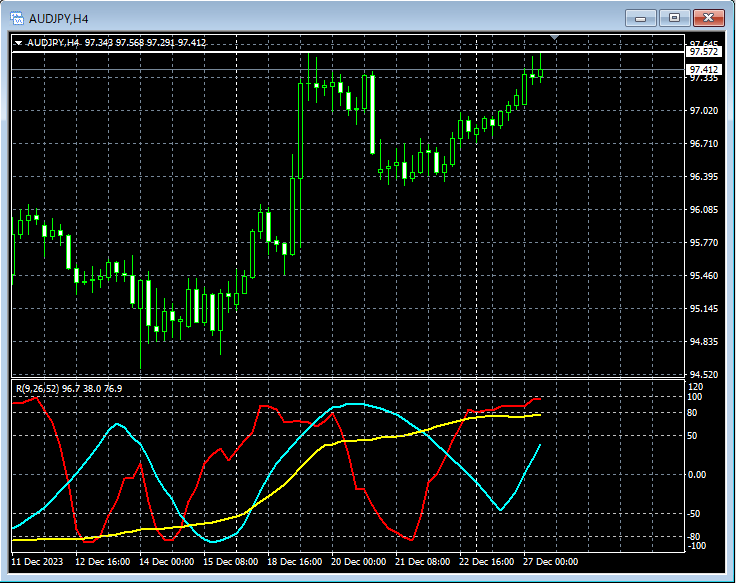
Task: Click the 14 Dec 00:00 time label
Action: [x=166, y=561]
